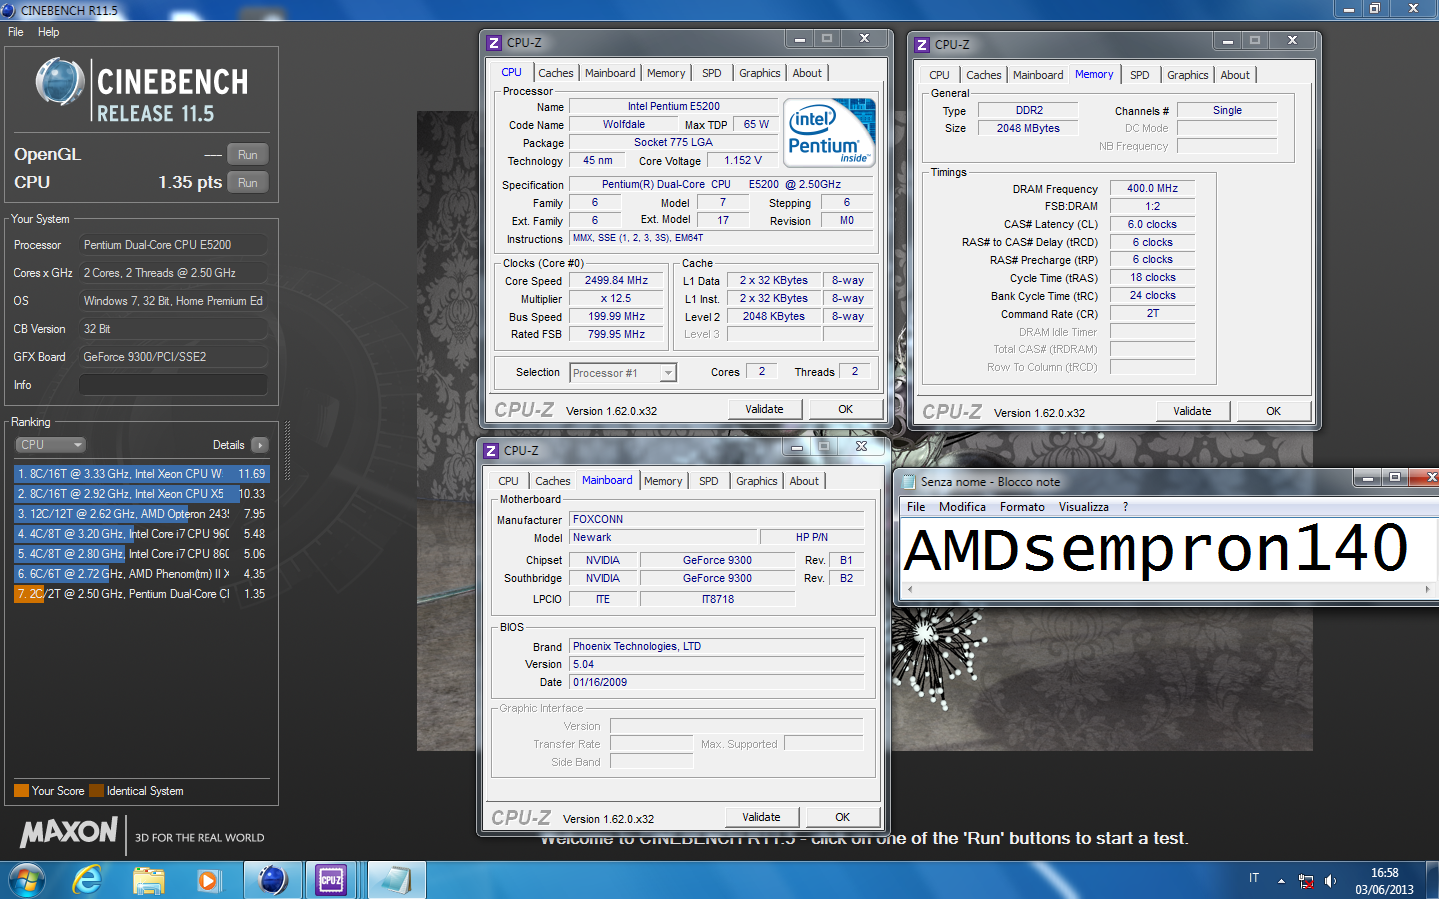1439x899 pixels.
Task: Open Windows Explorer folder in taskbar
Action: [149, 881]
